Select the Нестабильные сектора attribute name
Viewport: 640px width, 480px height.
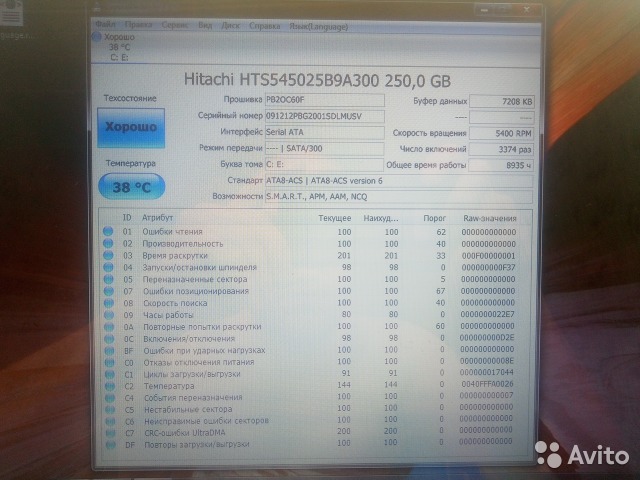(x=188, y=409)
